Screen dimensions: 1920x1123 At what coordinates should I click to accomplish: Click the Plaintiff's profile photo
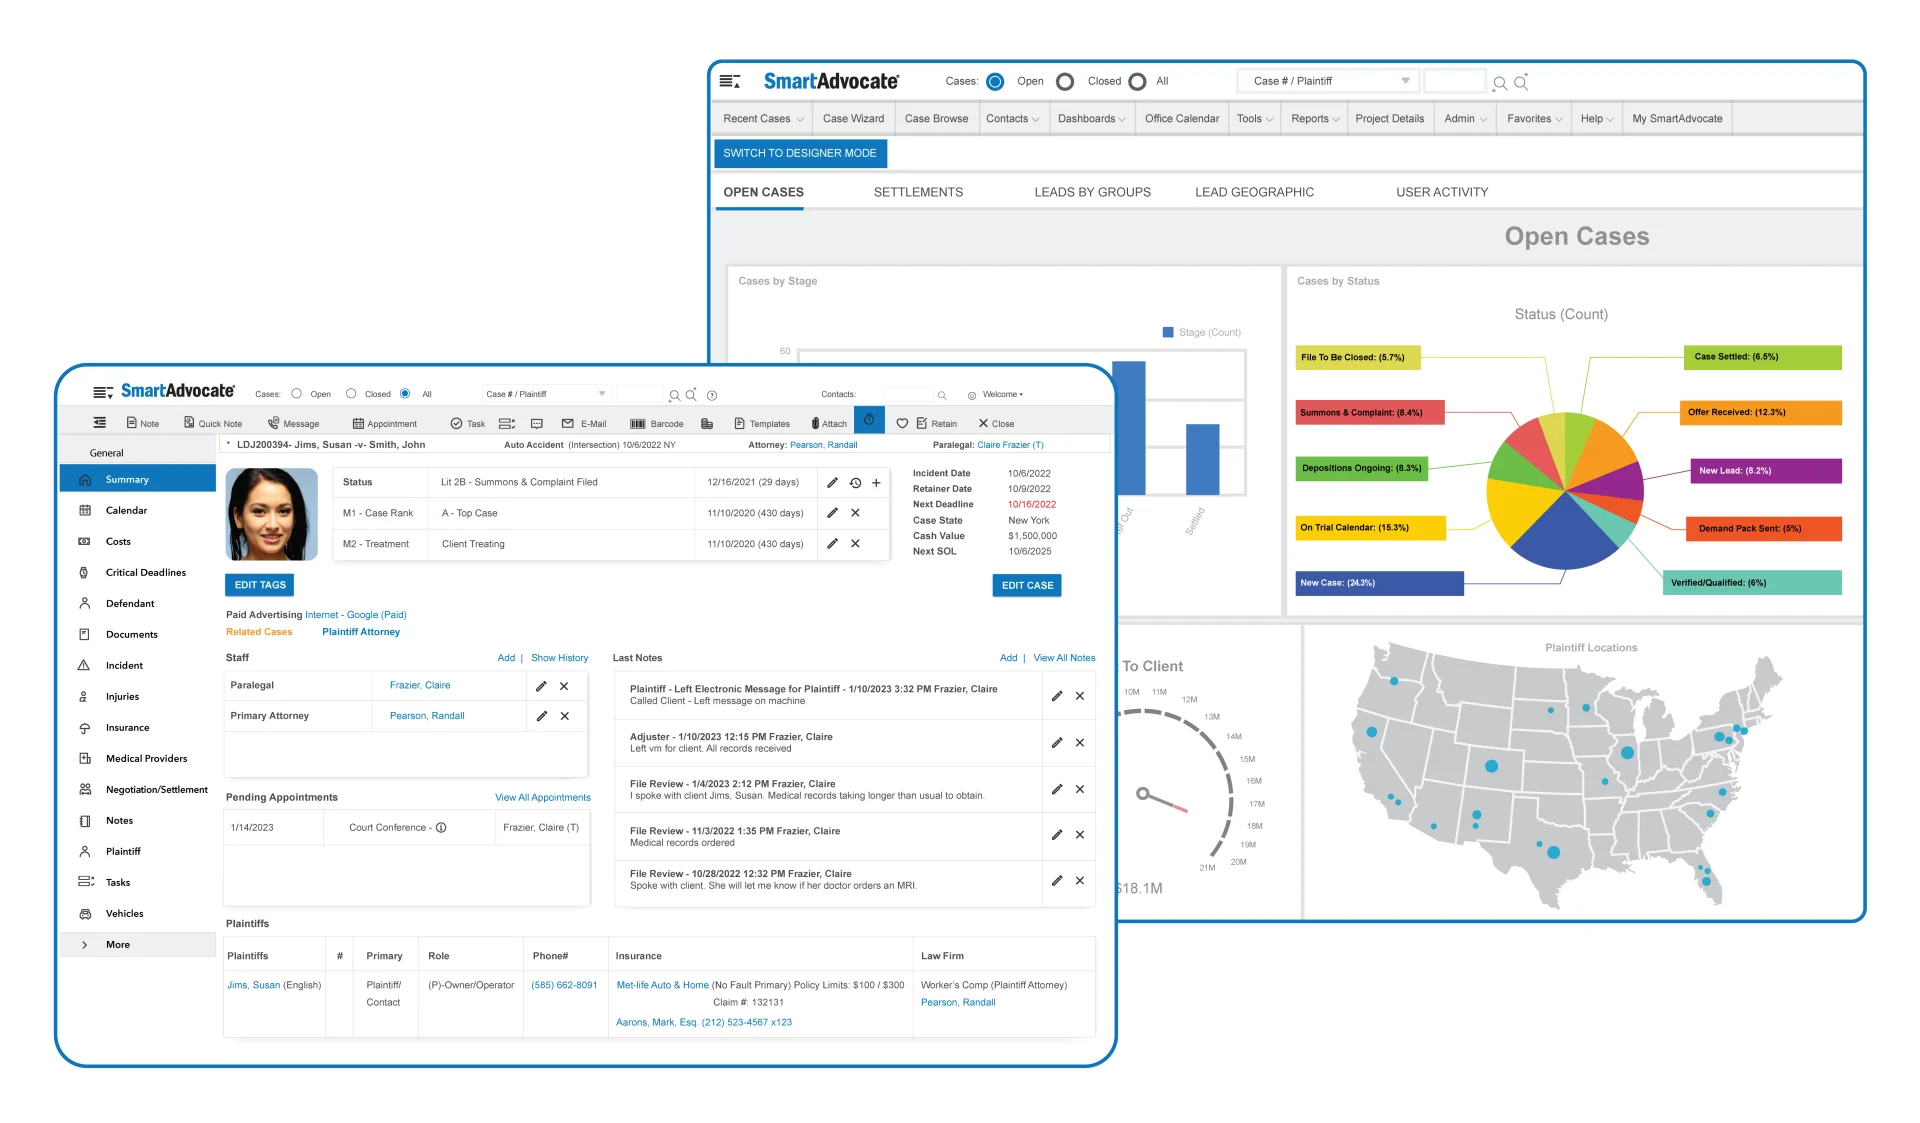(271, 514)
